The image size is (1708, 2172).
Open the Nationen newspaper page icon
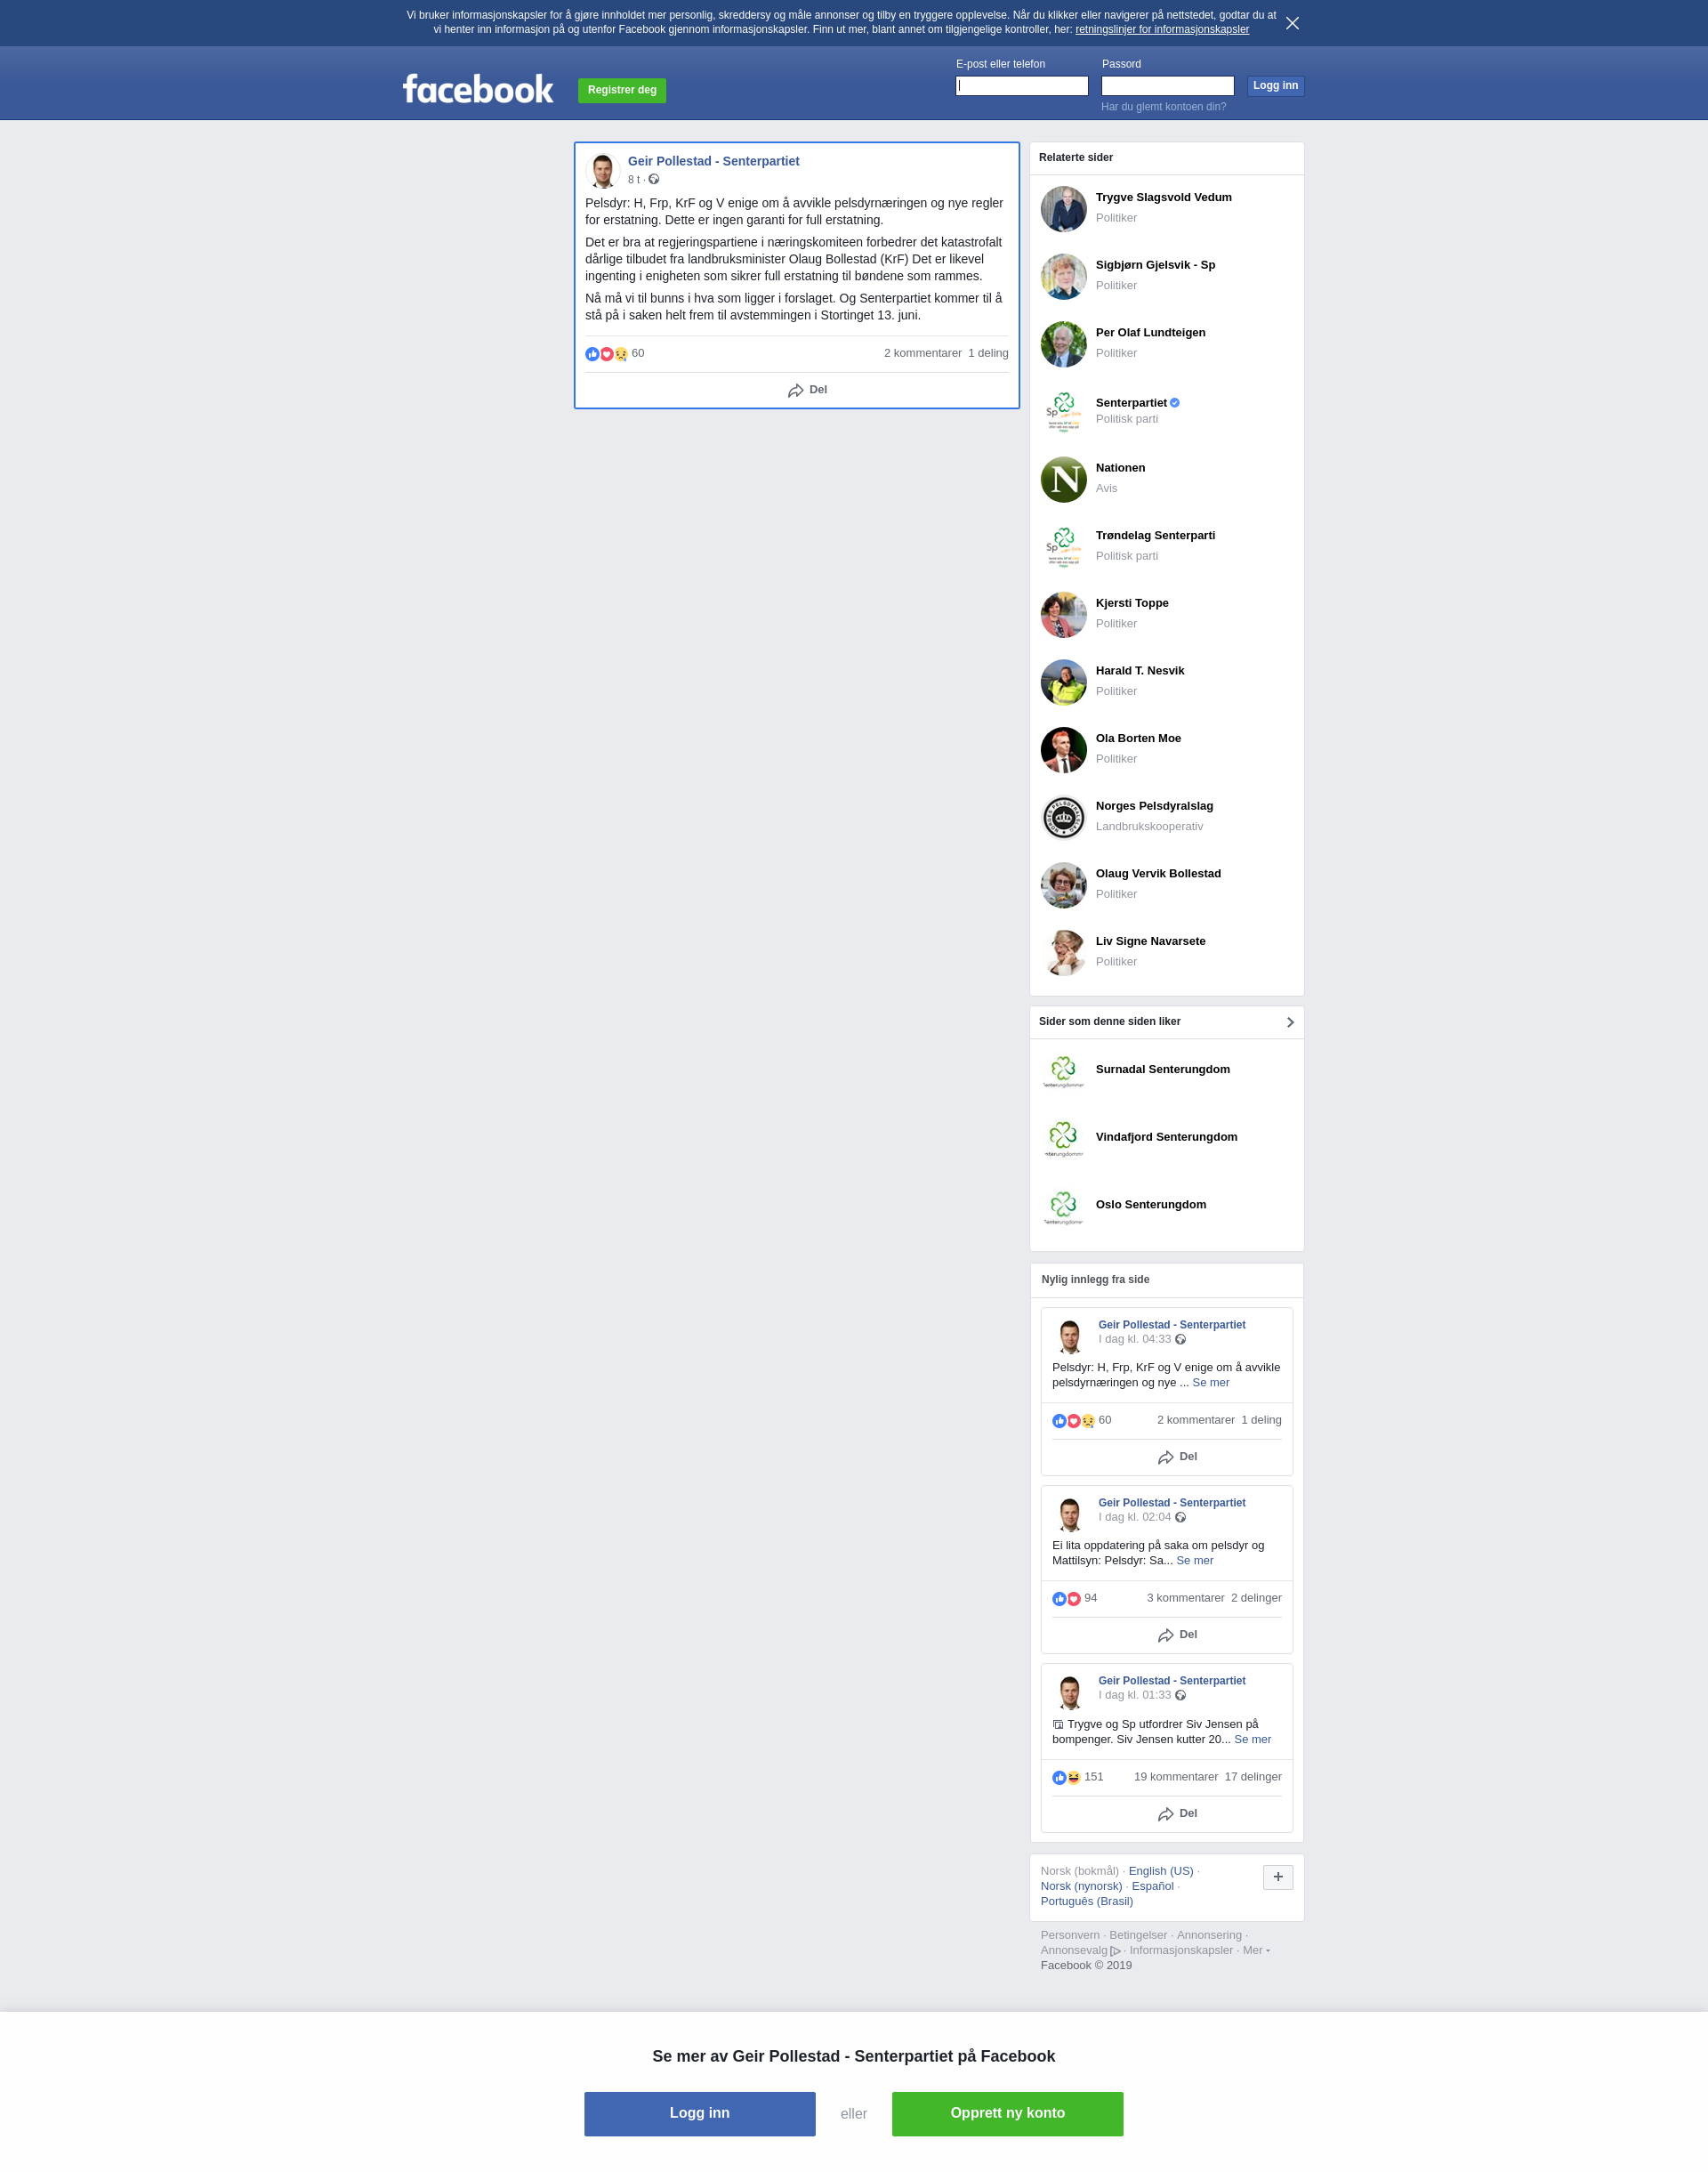tap(1063, 479)
